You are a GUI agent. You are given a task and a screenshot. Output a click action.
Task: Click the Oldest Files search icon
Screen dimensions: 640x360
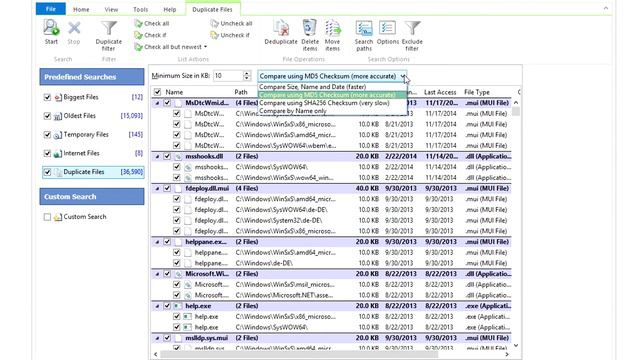(58, 116)
